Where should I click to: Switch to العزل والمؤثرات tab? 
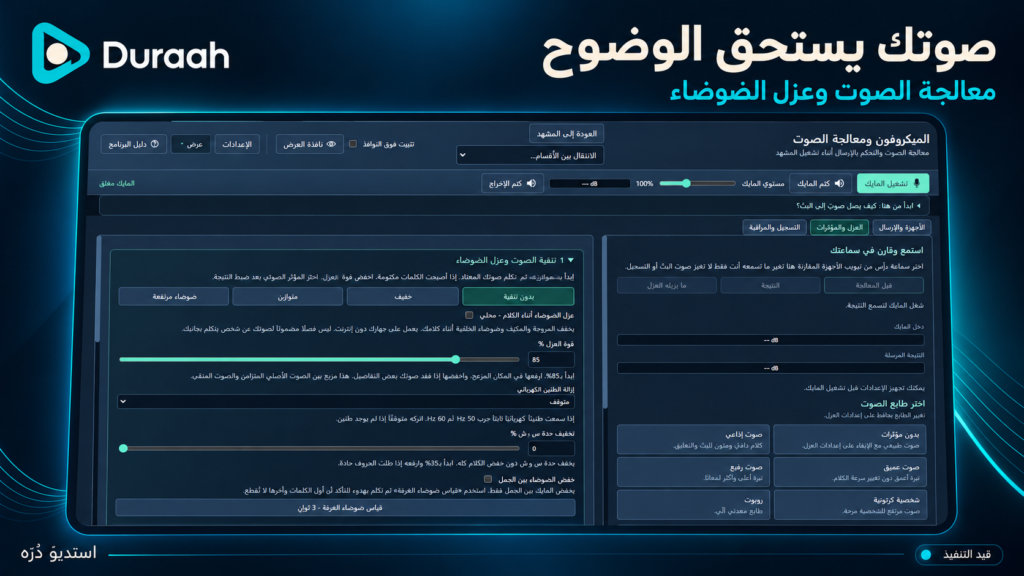click(839, 227)
